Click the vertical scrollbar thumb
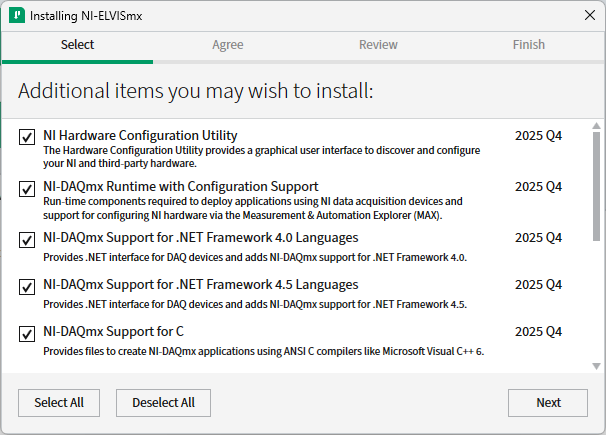The image size is (606, 435). [596, 187]
